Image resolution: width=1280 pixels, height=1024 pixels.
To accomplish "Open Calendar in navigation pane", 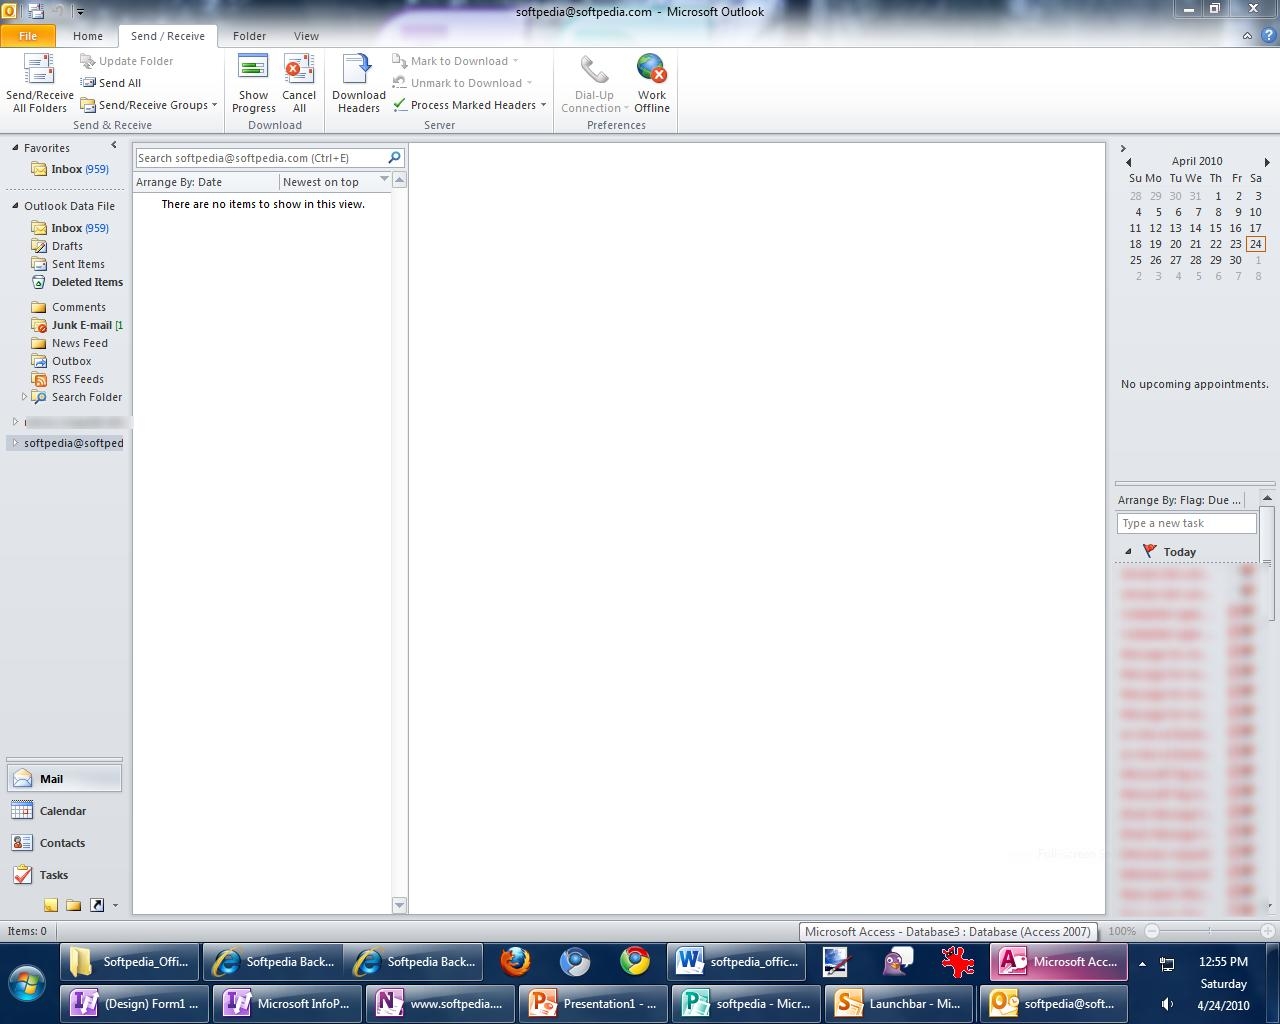I will click(x=62, y=811).
